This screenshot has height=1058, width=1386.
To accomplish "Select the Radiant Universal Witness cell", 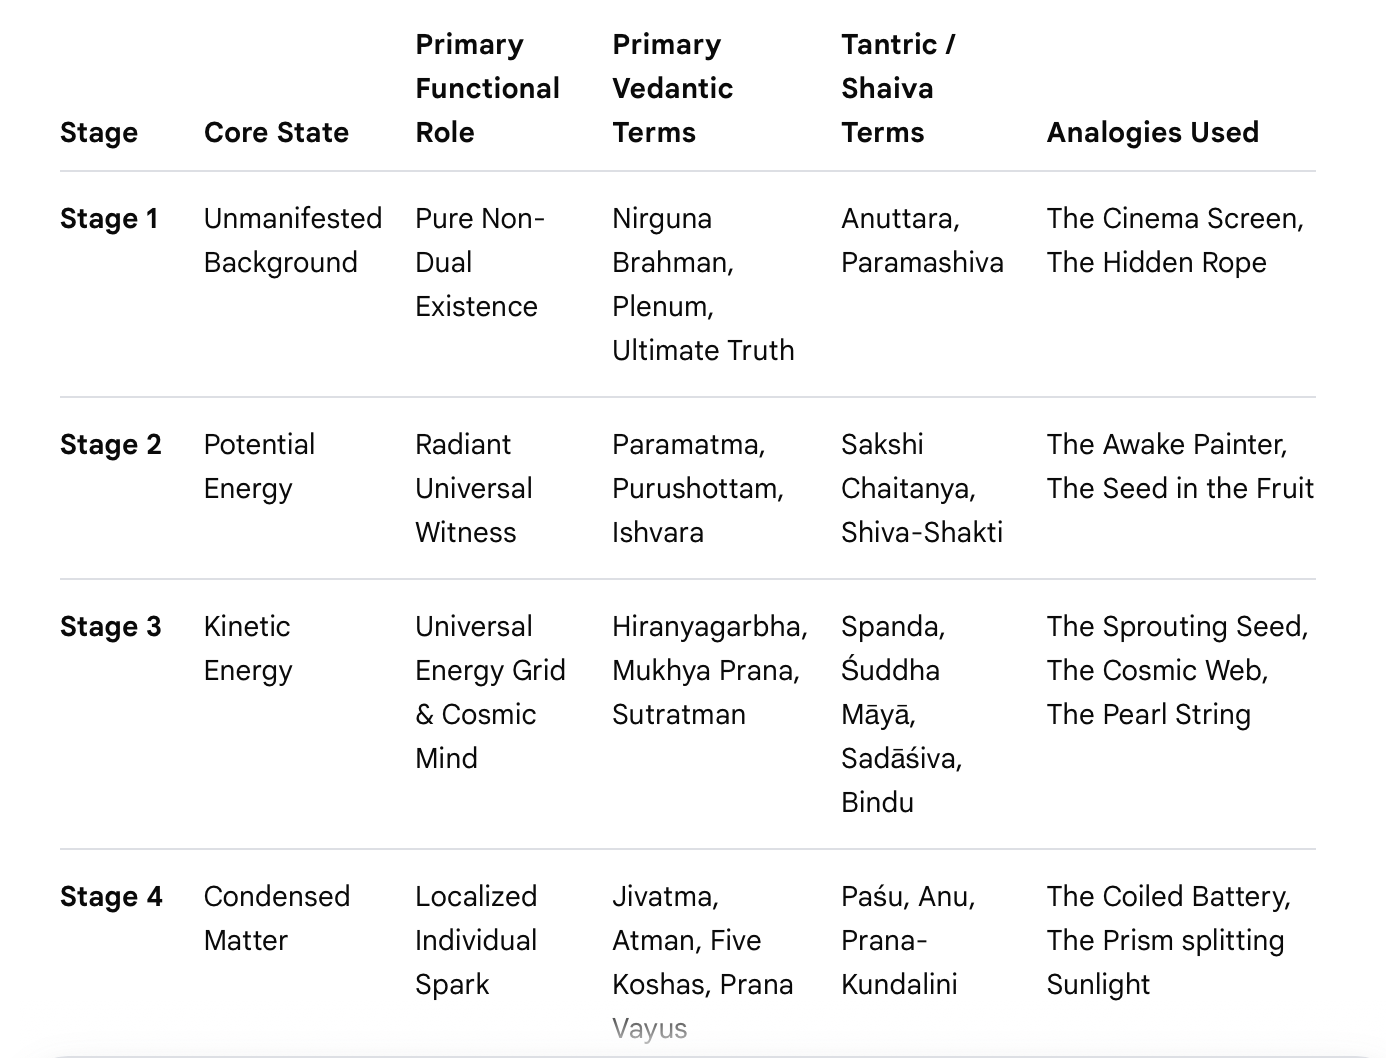I will point(474,488).
